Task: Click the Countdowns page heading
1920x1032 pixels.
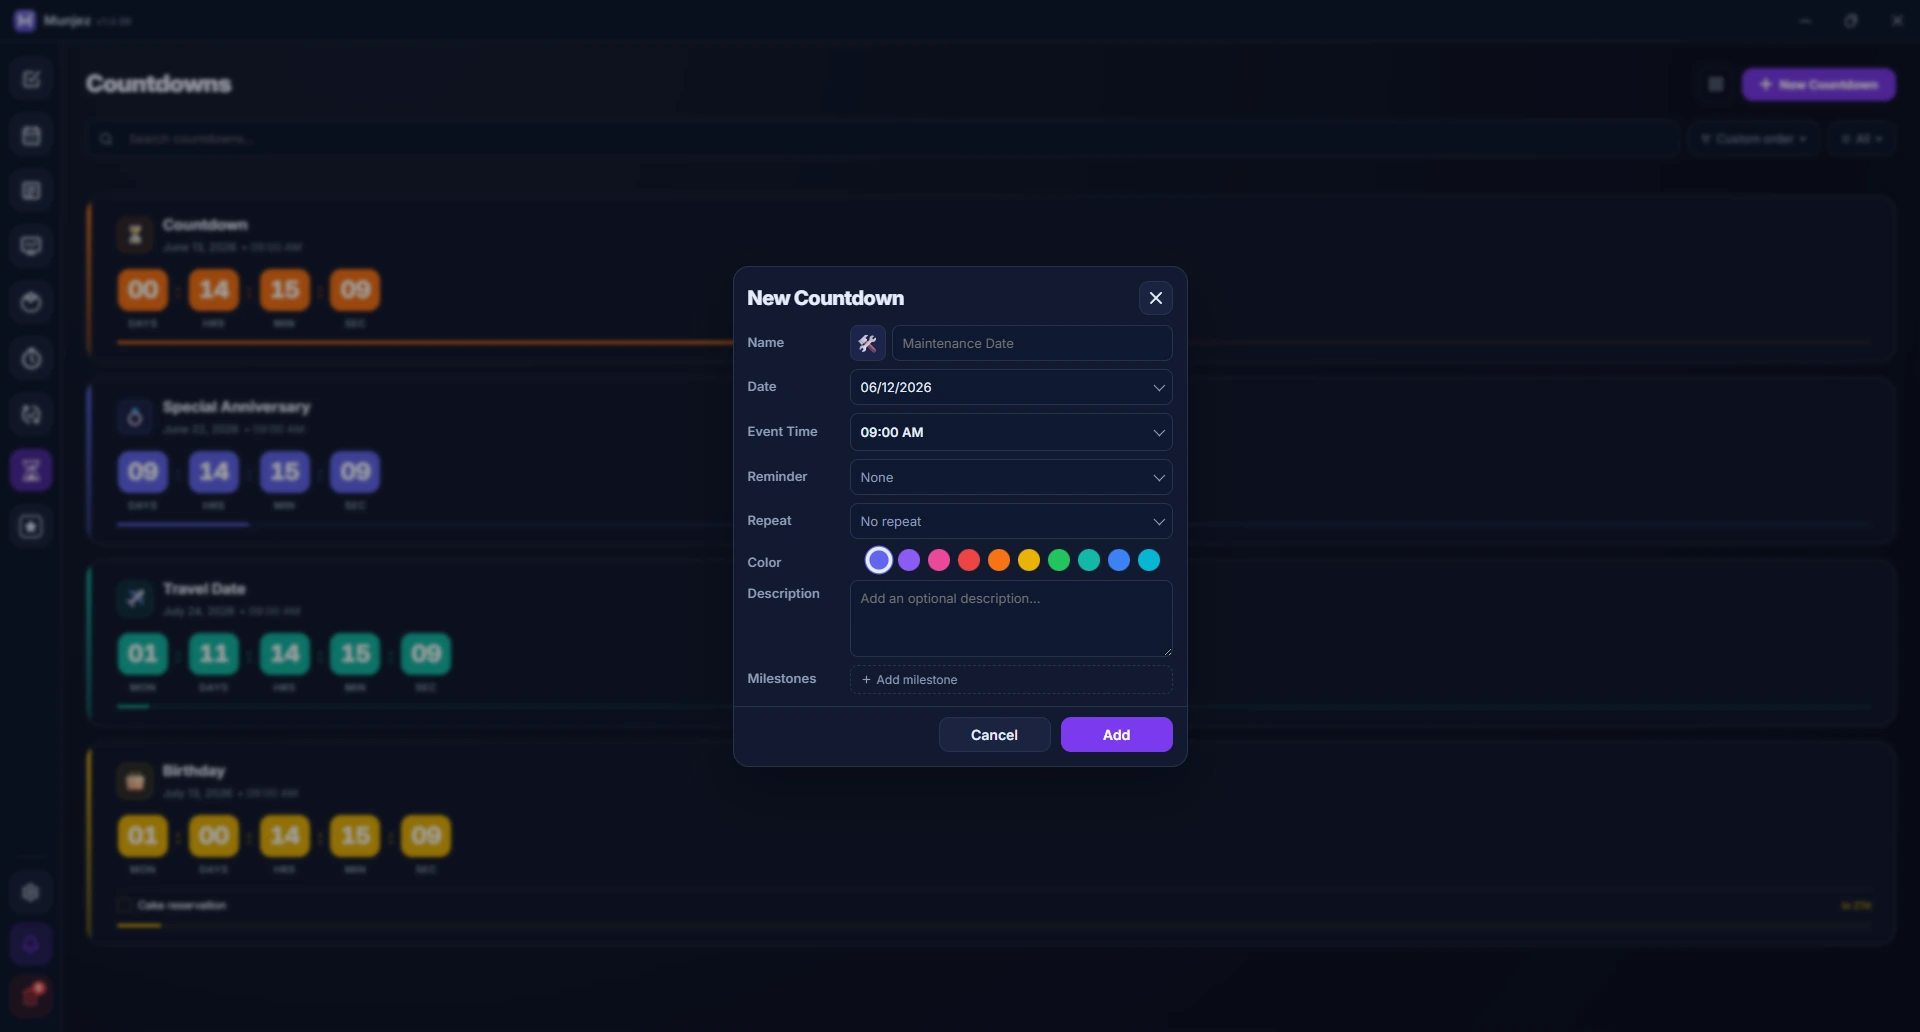Action: 158,84
